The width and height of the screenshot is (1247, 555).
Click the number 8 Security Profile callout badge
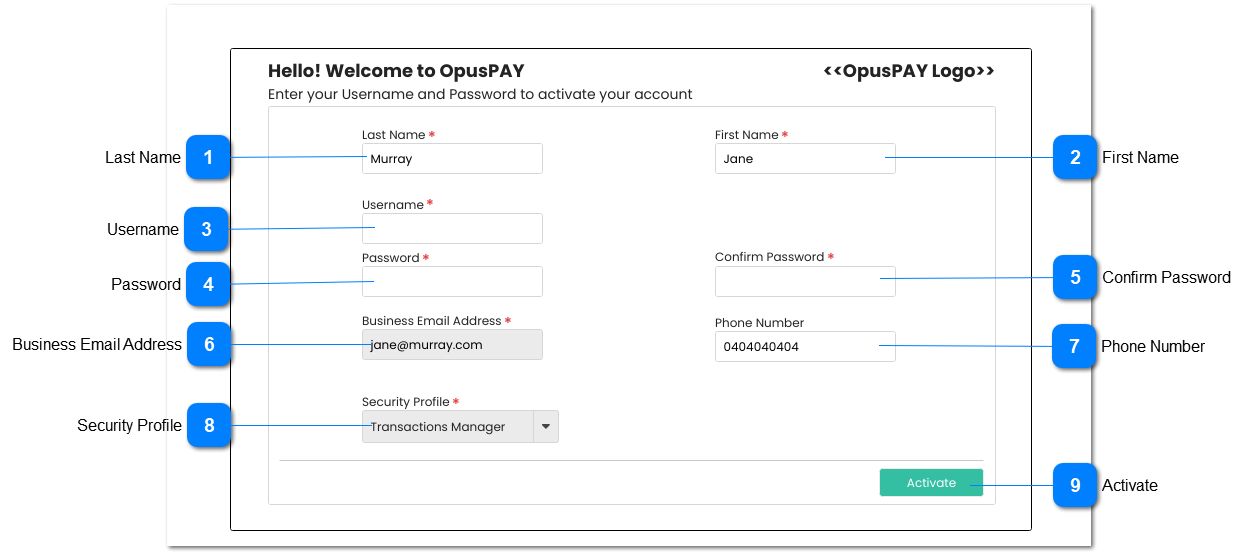point(209,425)
